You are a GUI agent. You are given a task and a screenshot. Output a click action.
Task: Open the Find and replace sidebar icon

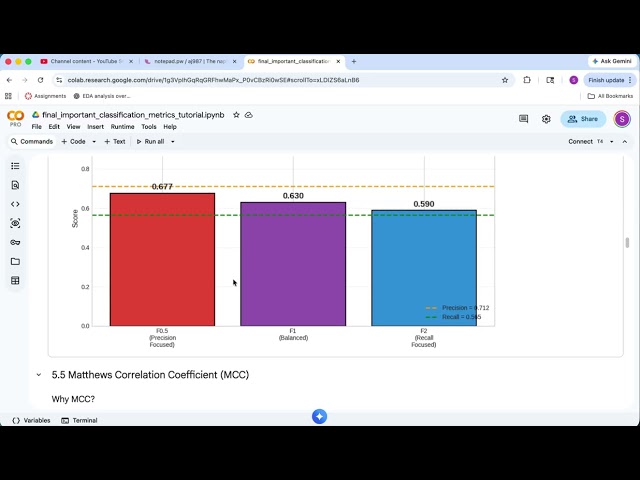coord(15,185)
